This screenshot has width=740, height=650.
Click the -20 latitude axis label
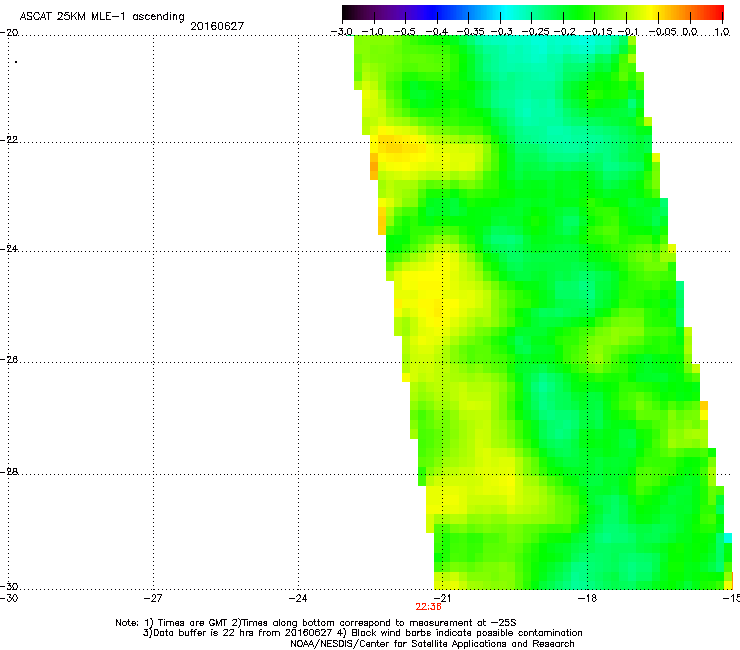[x=9, y=32]
